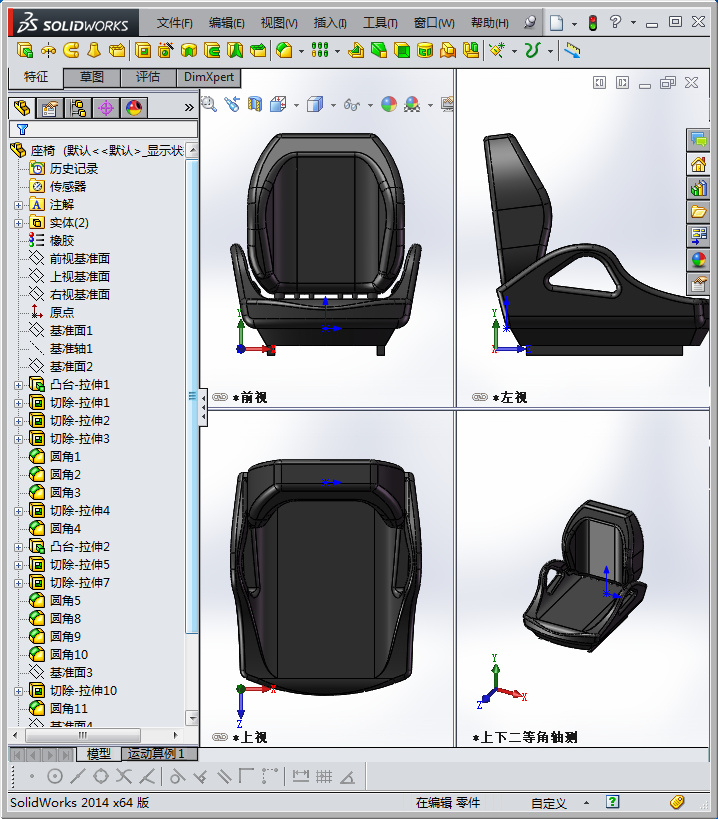Switch to the DimXpert tab
The image size is (718, 819).
pyautogui.click(x=209, y=77)
